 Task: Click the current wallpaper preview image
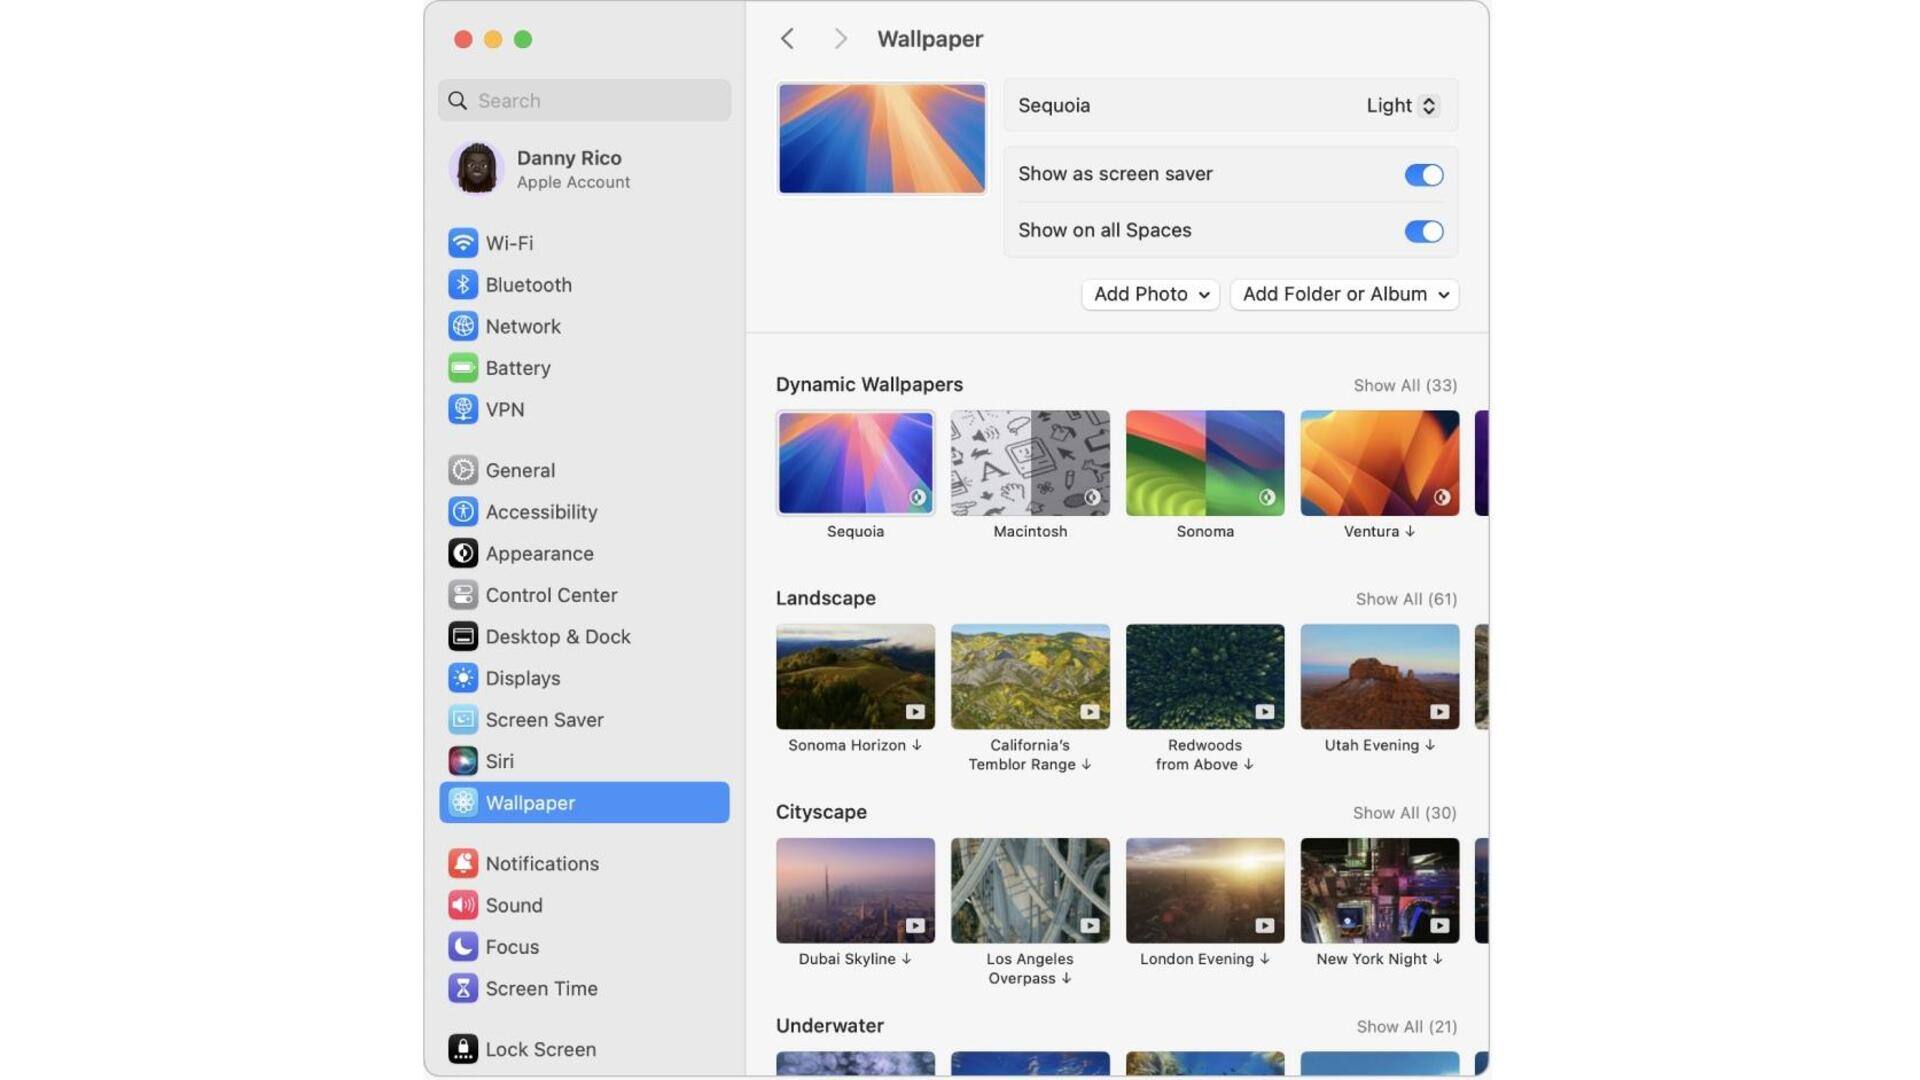(x=881, y=138)
